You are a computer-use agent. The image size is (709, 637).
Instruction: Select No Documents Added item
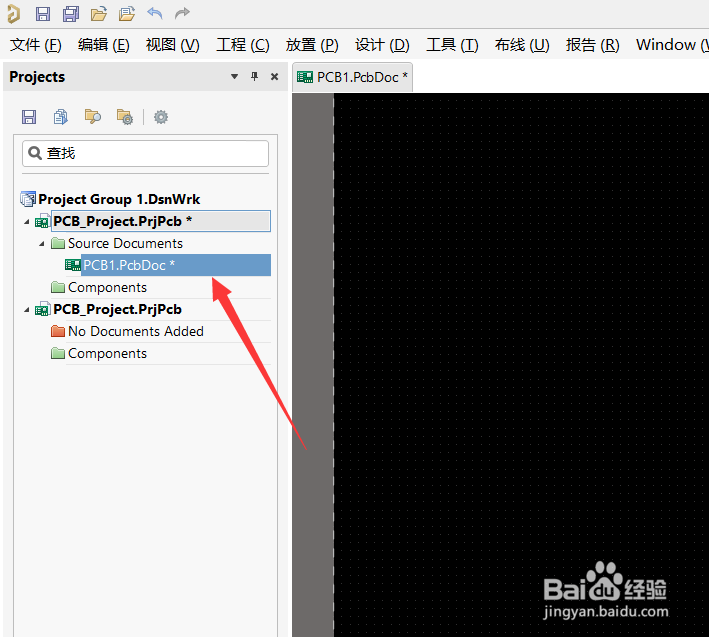[136, 331]
